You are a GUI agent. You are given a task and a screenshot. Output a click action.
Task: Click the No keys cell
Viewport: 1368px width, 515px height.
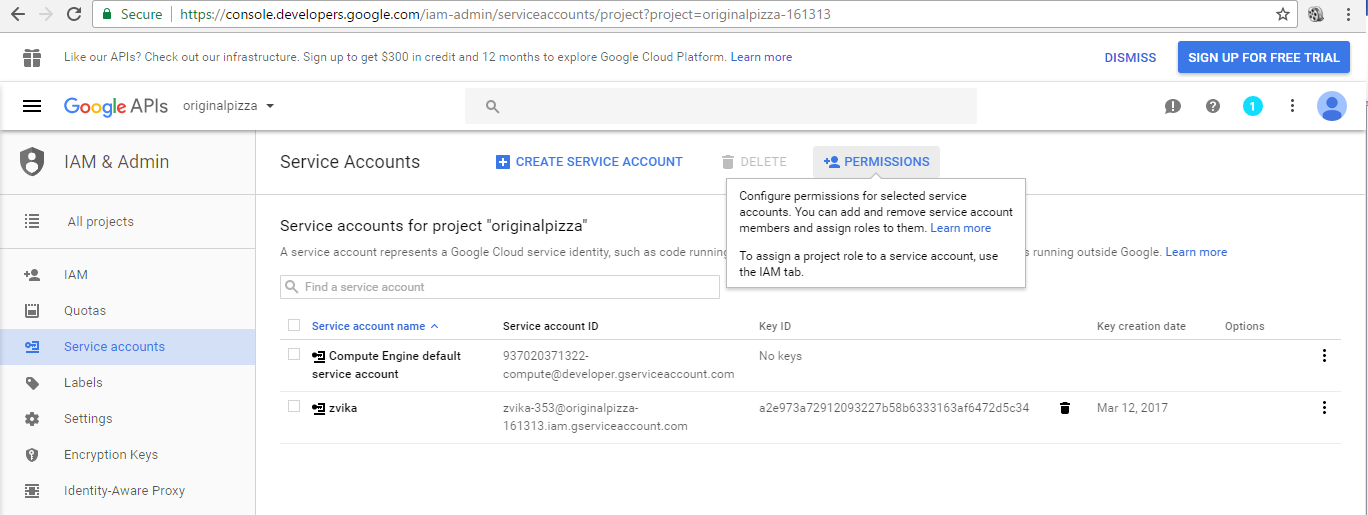pos(780,356)
